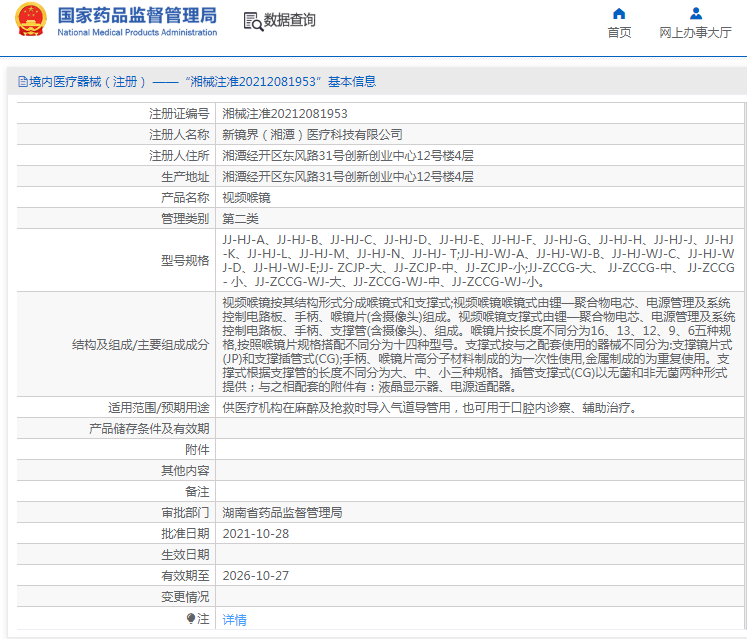Image resolution: width=747 pixels, height=639 pixels.
Task: Click the 数据查询 magnifier document icon
Action: tap(254, 21)
